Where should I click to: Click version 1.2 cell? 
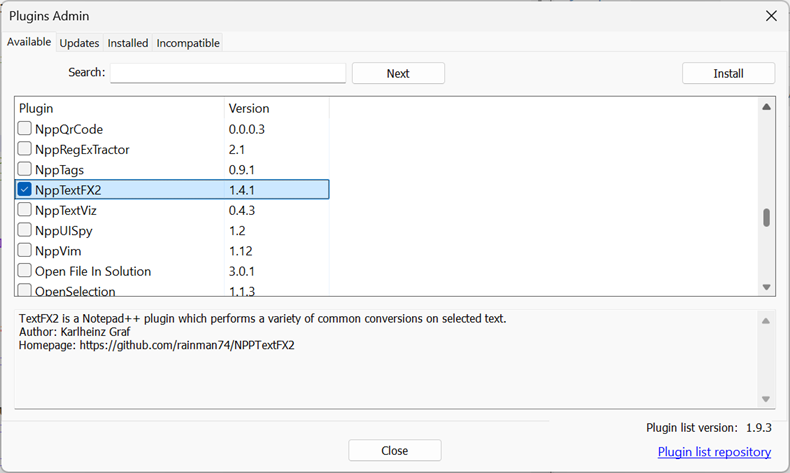coord(237,231)
